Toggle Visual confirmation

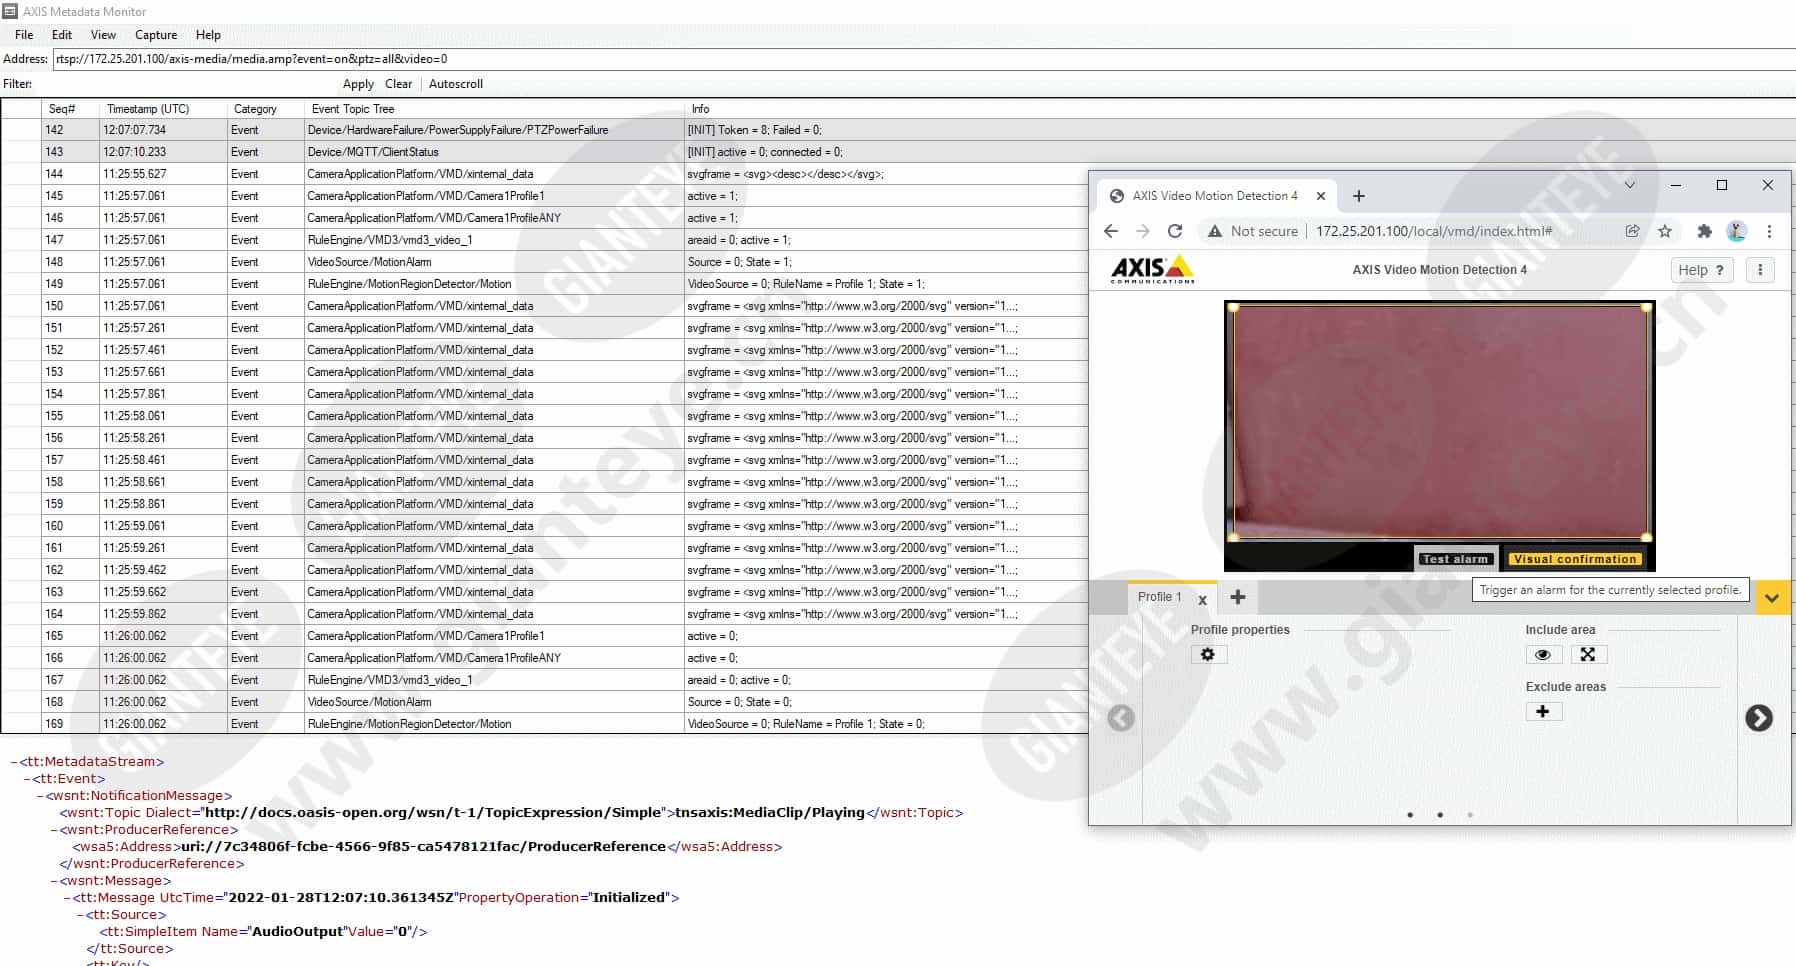pos(1574,559)
